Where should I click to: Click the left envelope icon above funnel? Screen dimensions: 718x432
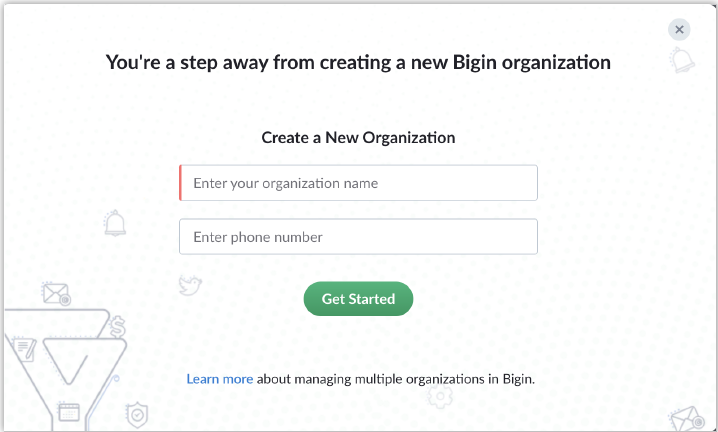pyautogui.click(x=56, y=294)
